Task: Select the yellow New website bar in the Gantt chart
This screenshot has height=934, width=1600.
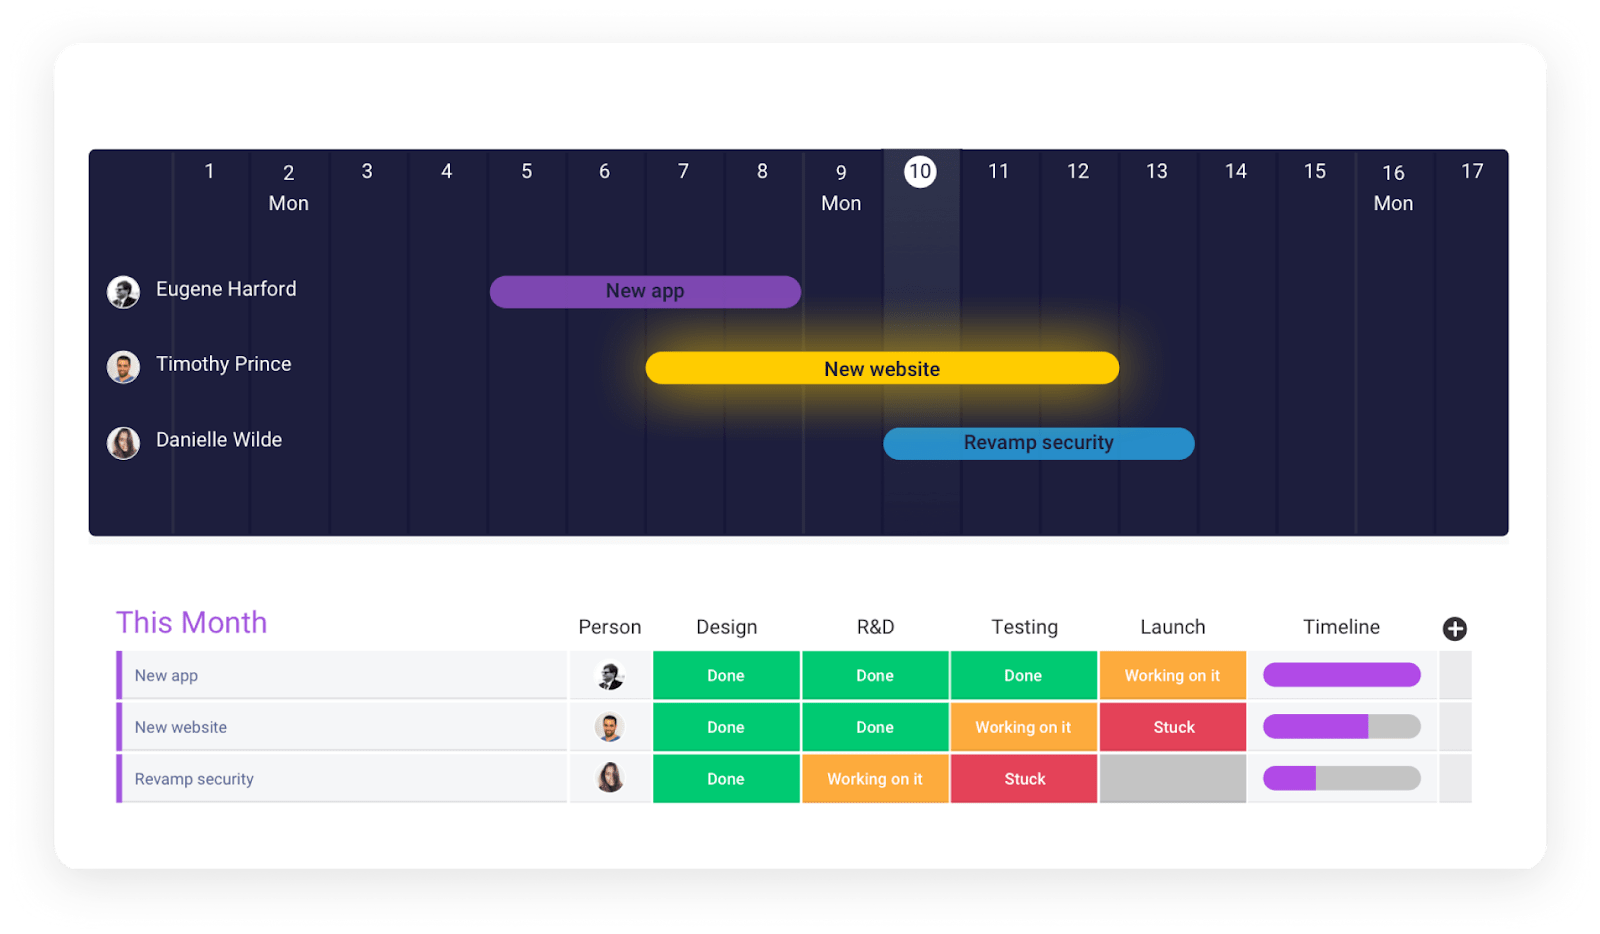Action: pyautogui.click(x=881, y=368)
